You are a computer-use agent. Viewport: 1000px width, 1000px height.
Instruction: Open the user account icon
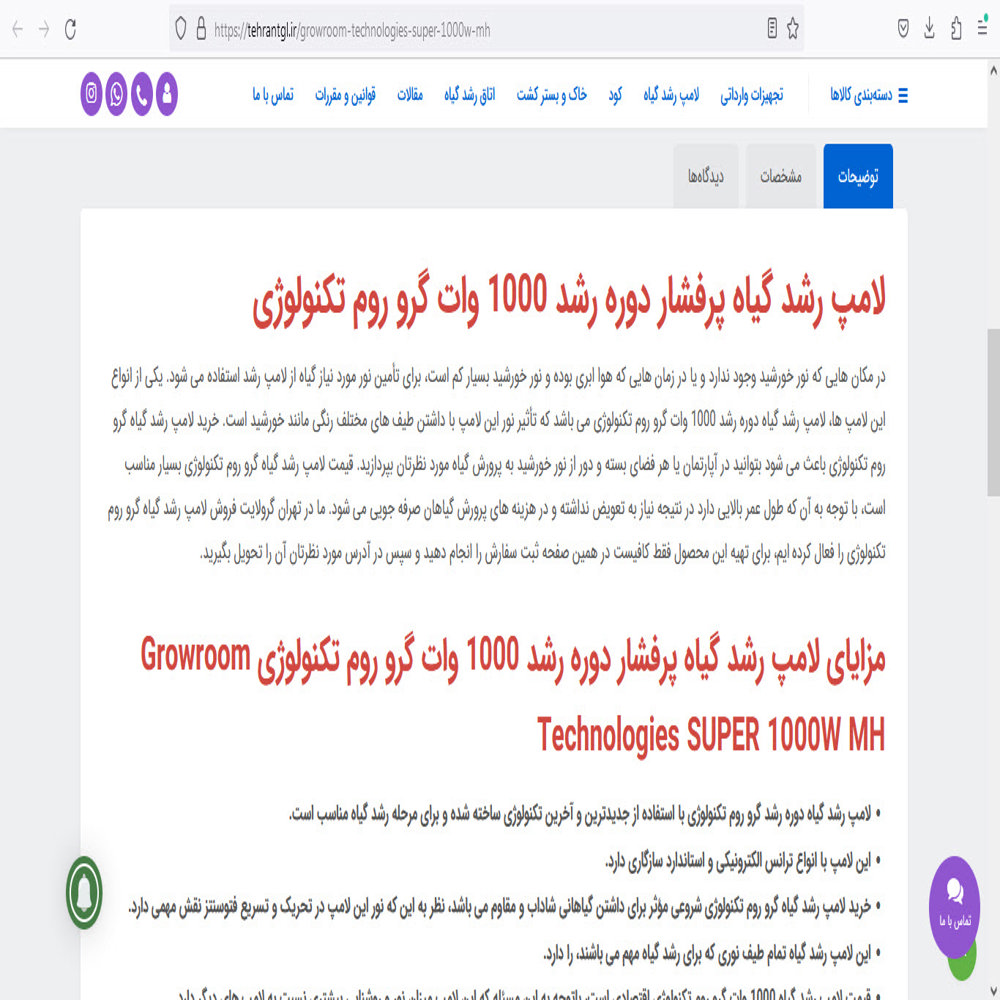pos(167,95)
